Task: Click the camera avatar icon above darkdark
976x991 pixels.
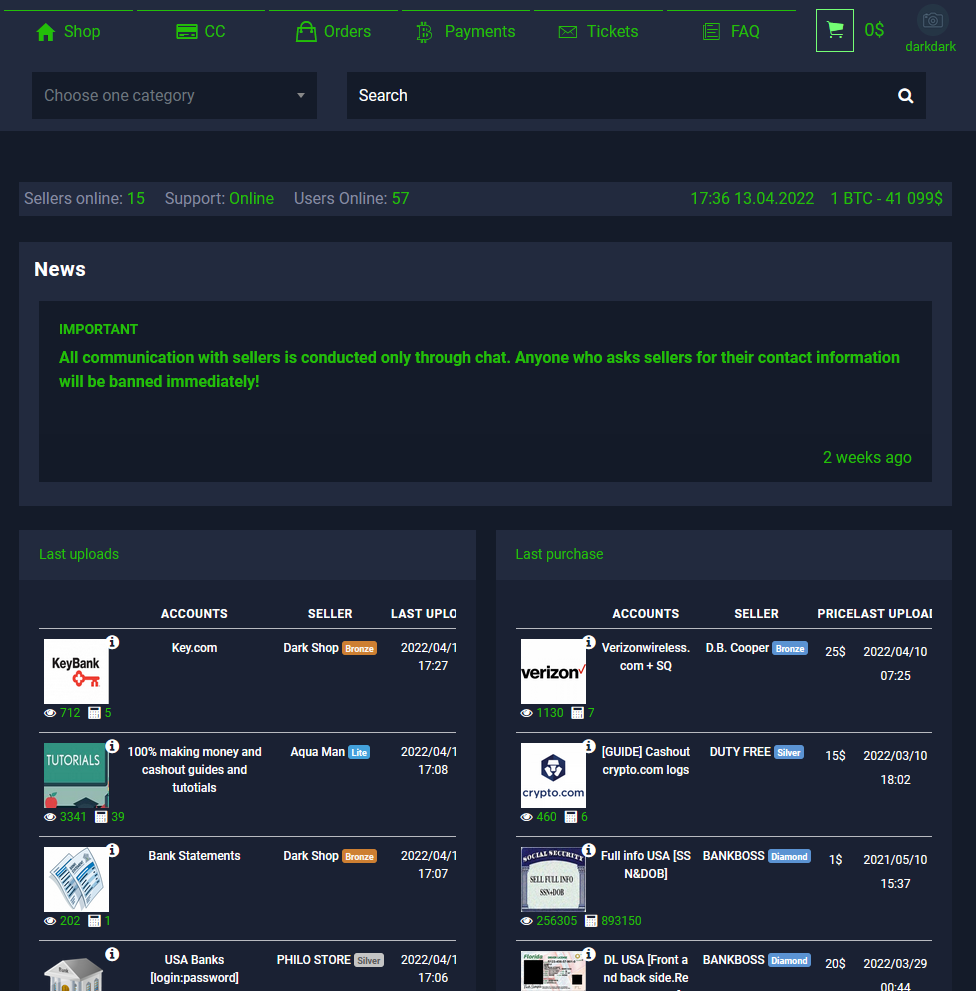Action: [931, 20]
